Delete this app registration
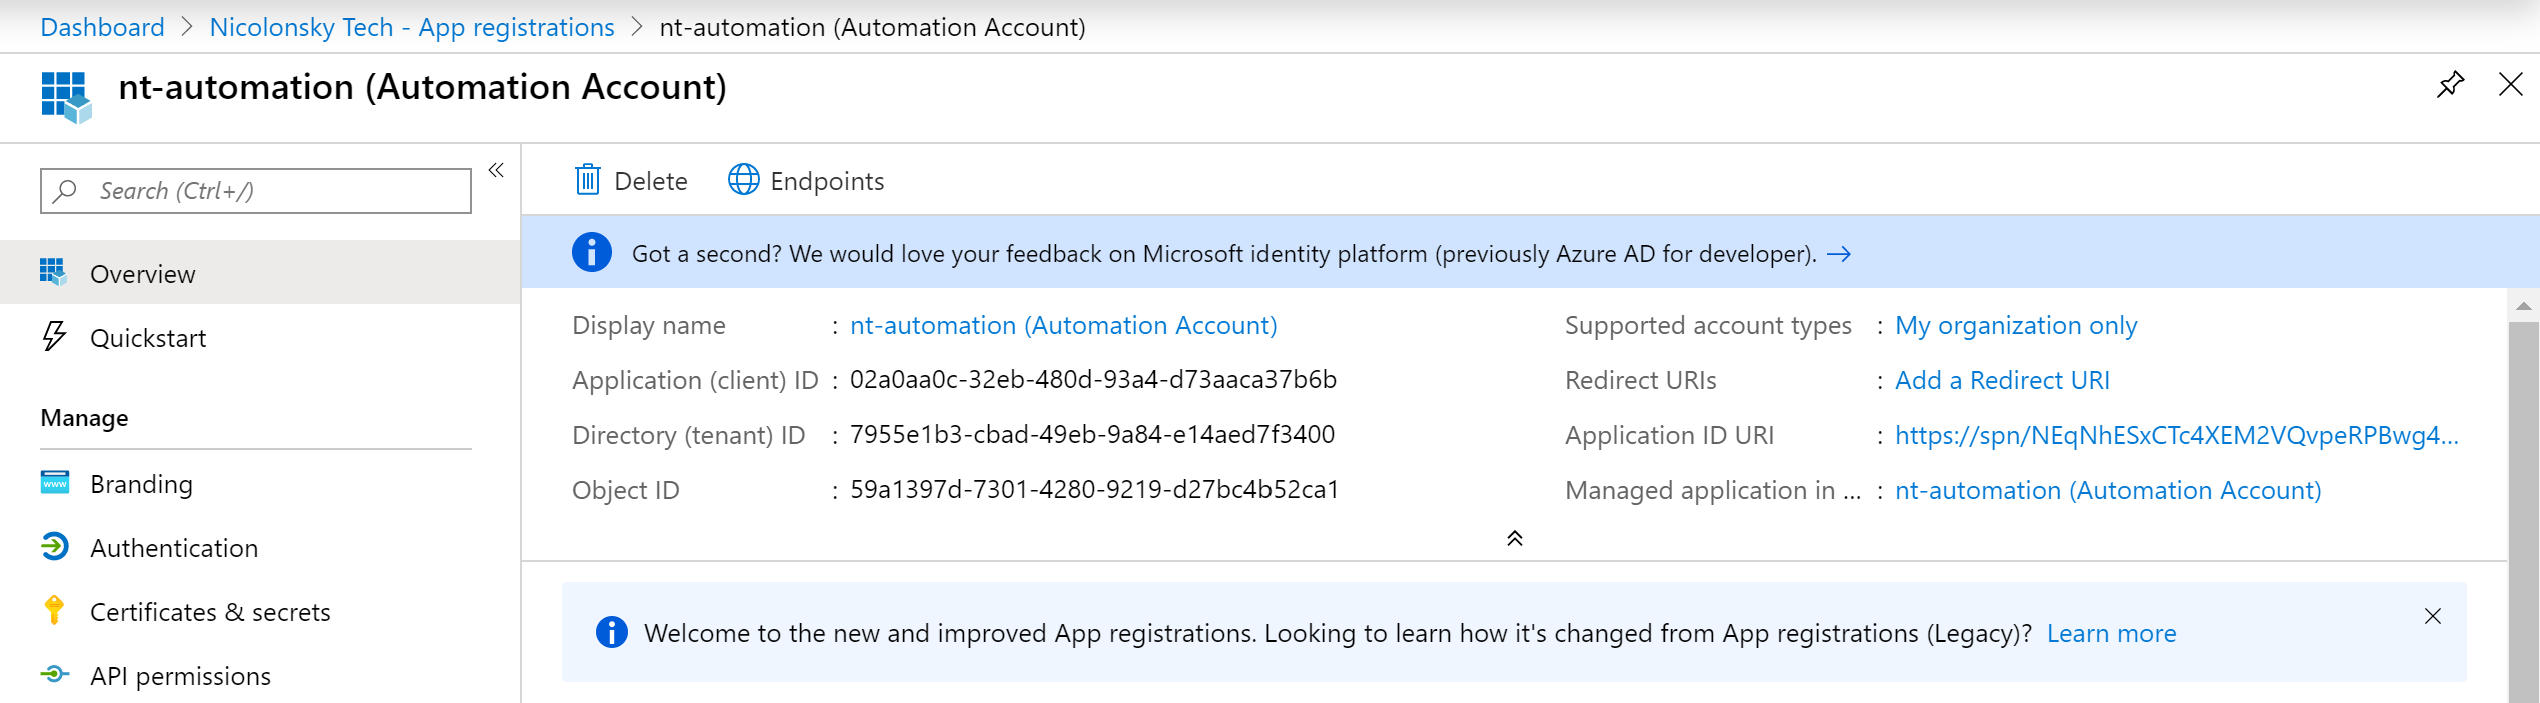Screen dimensions: 2540x703 tap(631, 181)
